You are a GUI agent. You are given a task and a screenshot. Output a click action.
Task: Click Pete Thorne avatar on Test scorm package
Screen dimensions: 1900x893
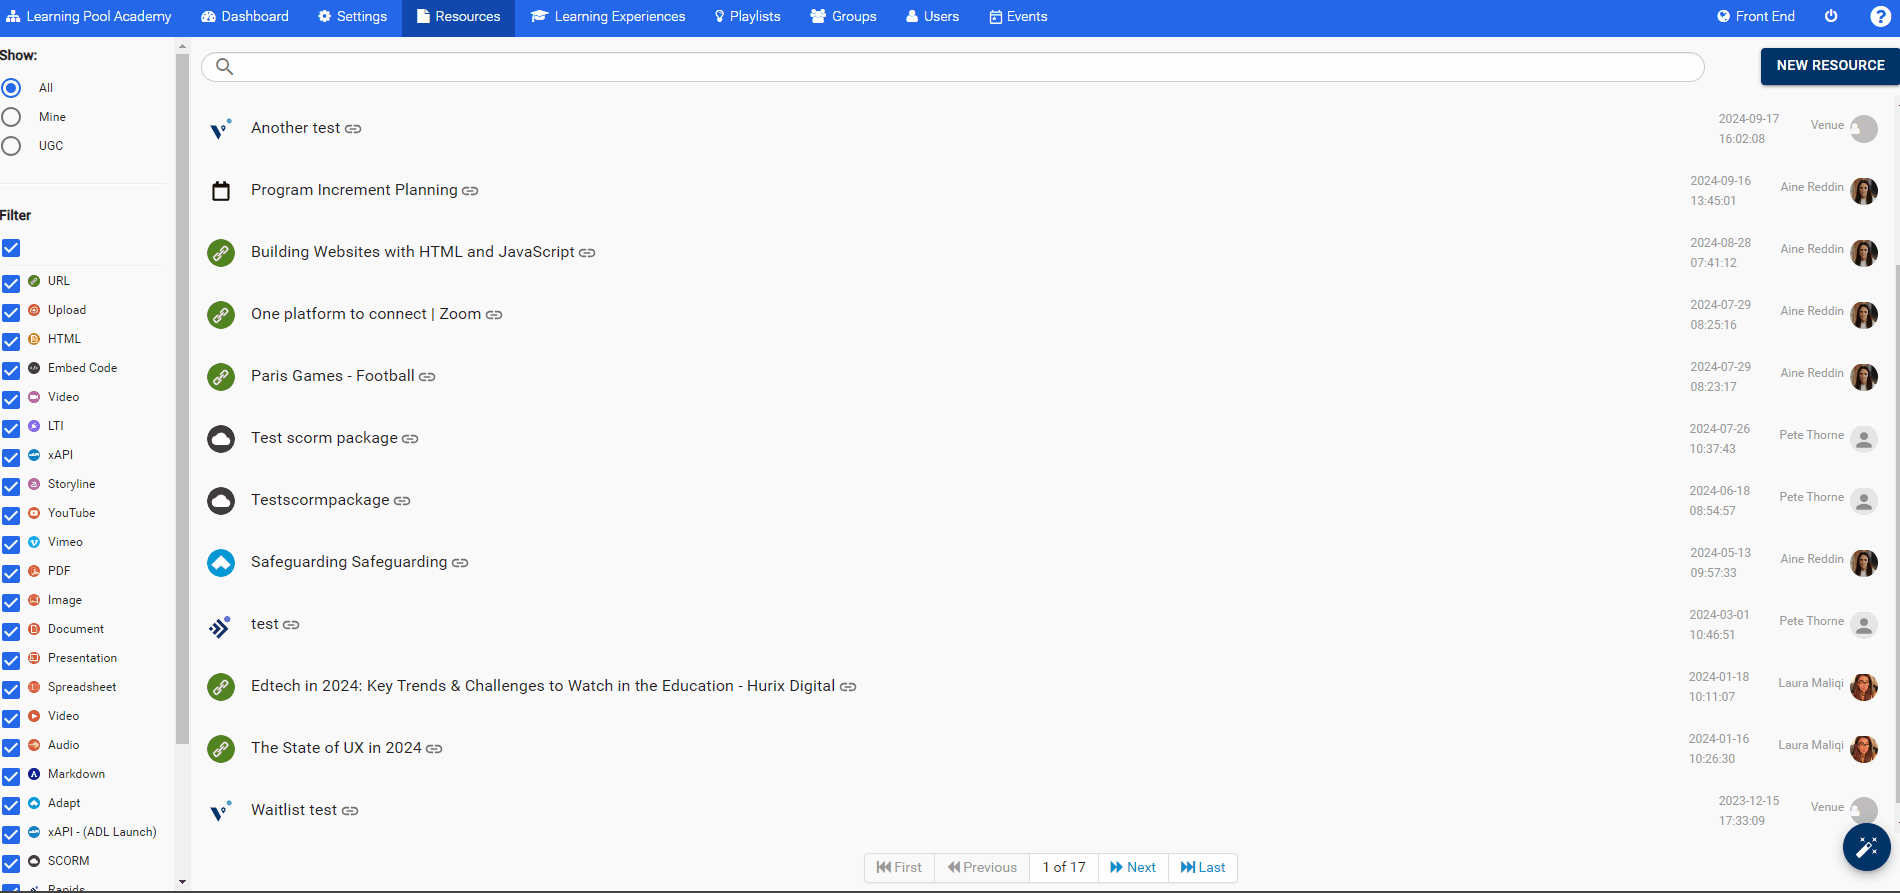(x=1864, y=439)
